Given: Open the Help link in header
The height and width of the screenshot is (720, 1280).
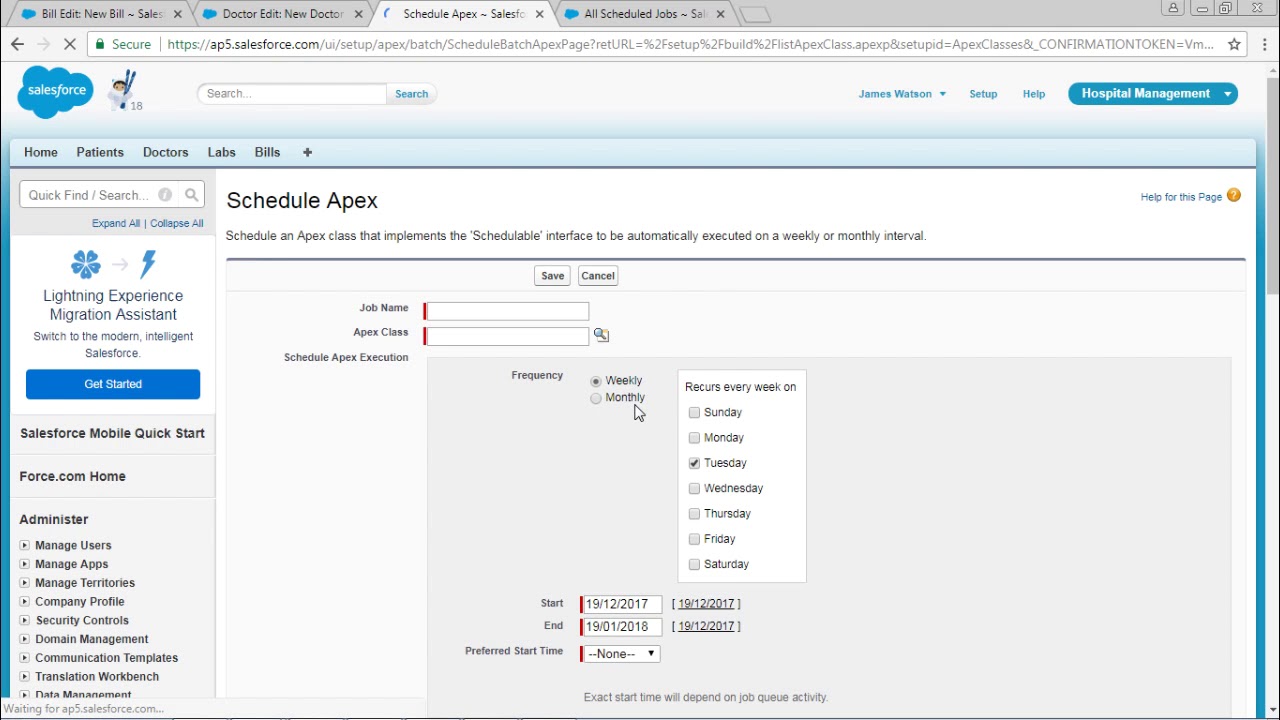Looking at the screenshot, I should (x=1034, y=94).
